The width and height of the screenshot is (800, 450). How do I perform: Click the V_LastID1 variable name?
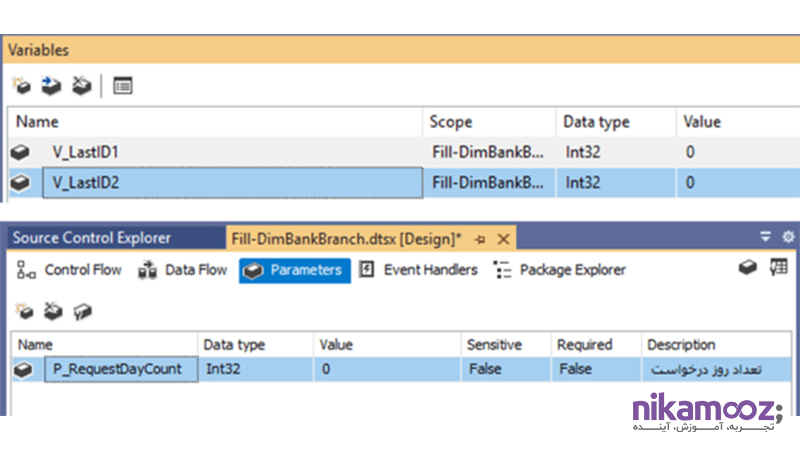click(86, 152)
